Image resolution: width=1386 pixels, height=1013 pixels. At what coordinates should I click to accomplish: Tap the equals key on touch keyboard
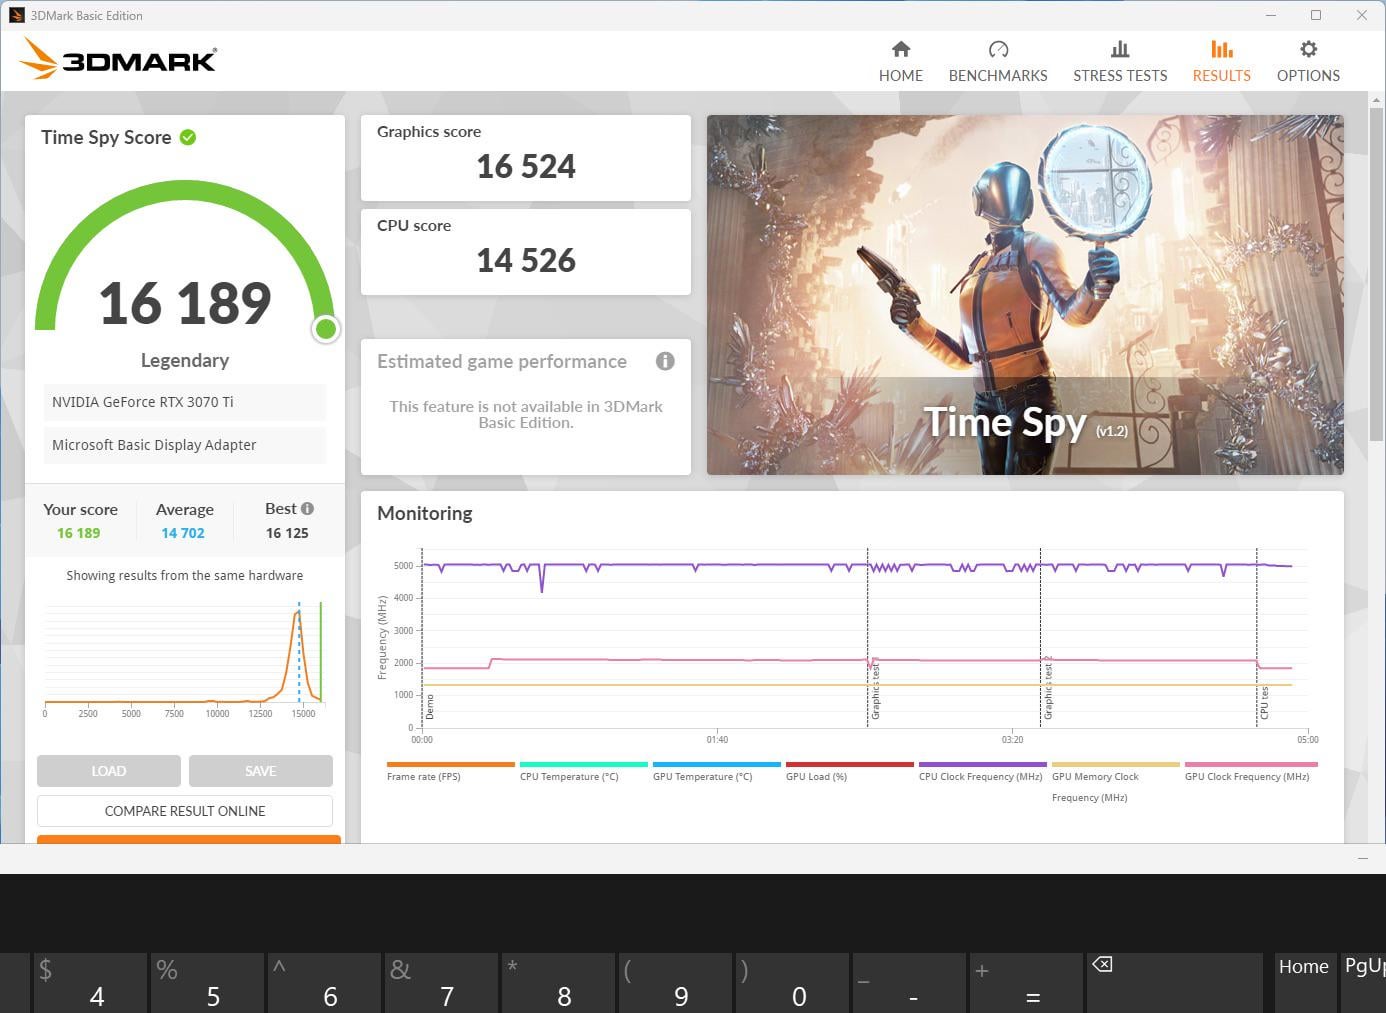point(1026,983)
